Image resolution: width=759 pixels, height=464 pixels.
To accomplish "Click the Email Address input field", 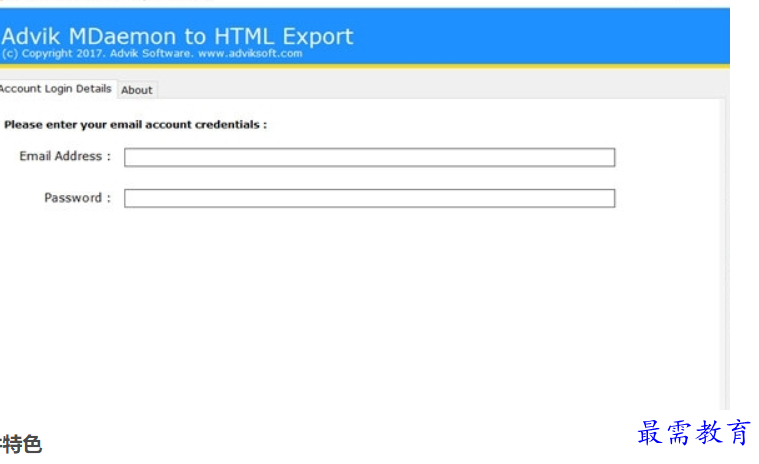I will [369, 157].
